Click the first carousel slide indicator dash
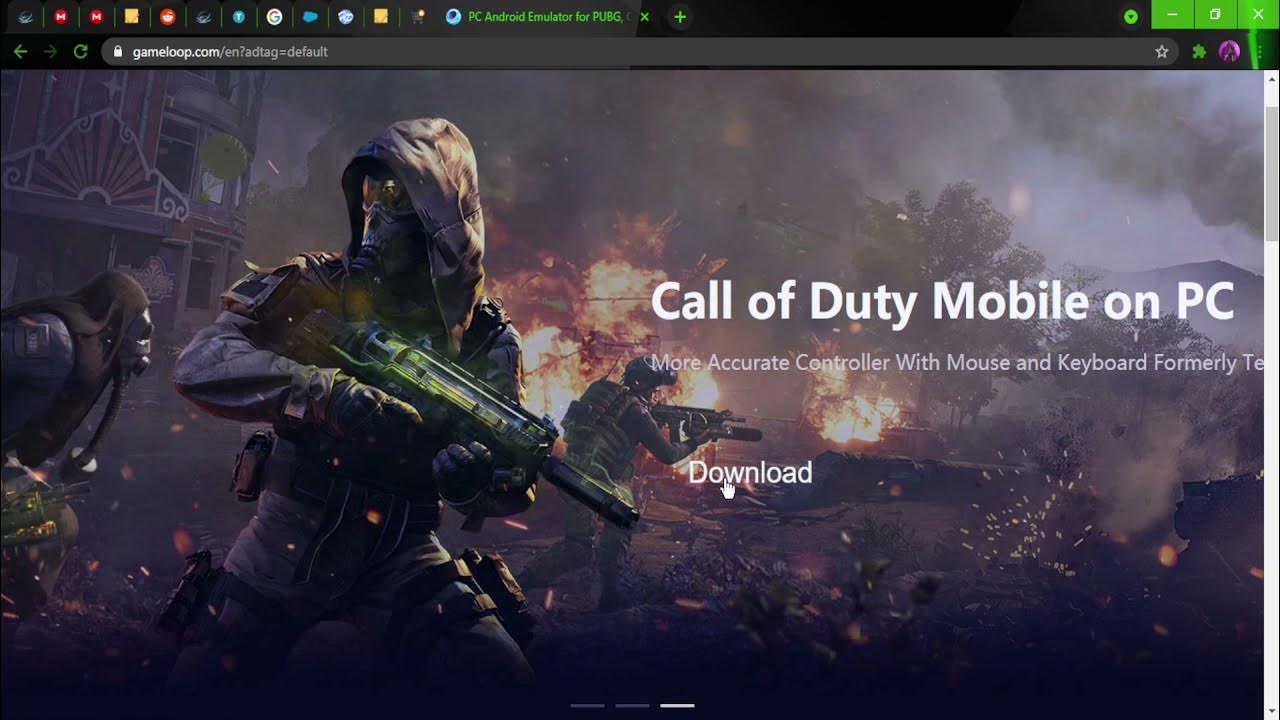Viewport: 1280px width, 720px height. pos(587,706)
